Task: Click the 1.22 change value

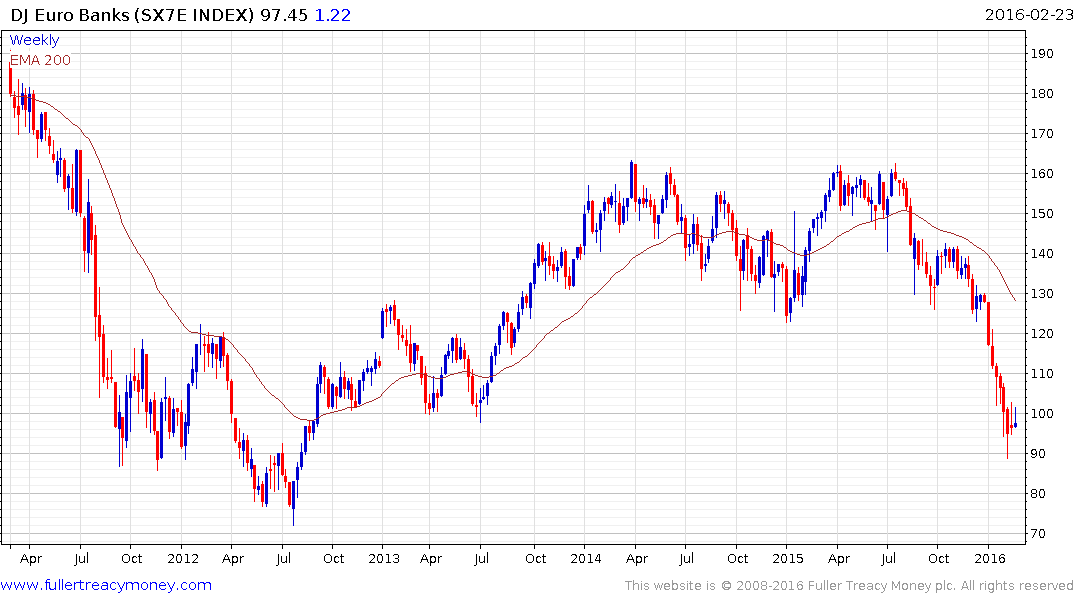Action: point(333,15)
